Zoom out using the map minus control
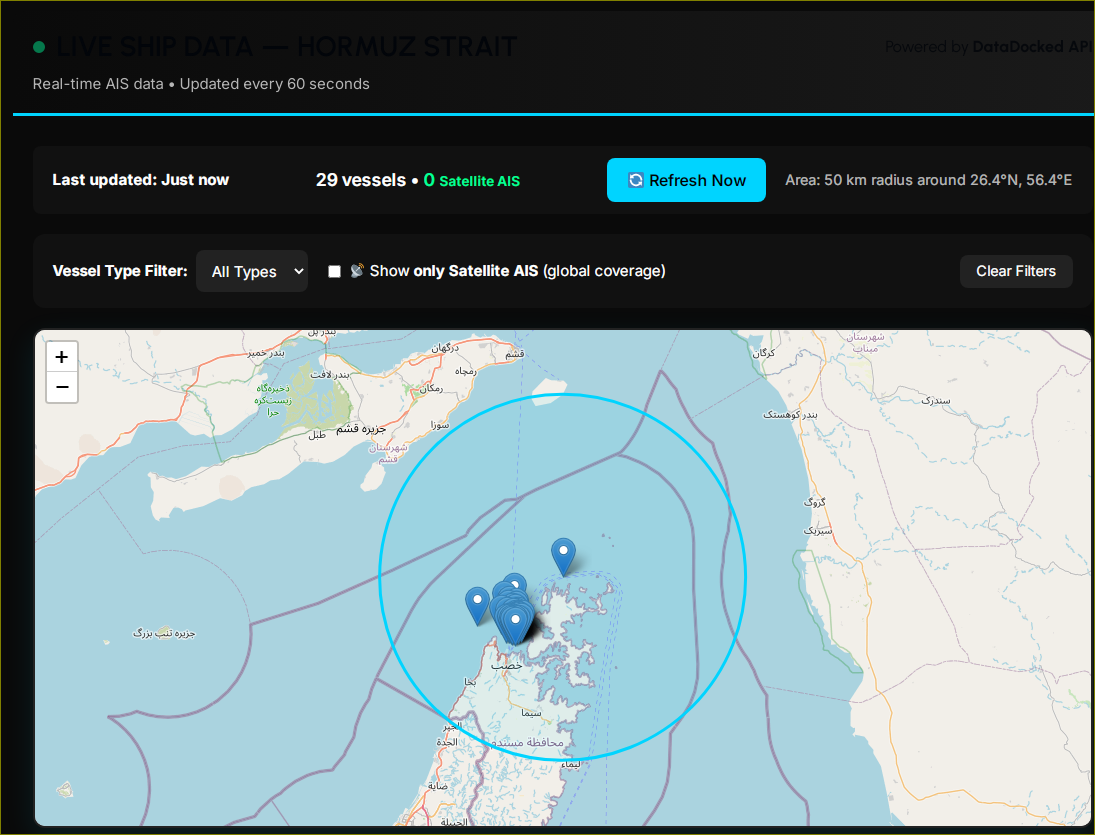 point(61,386)
